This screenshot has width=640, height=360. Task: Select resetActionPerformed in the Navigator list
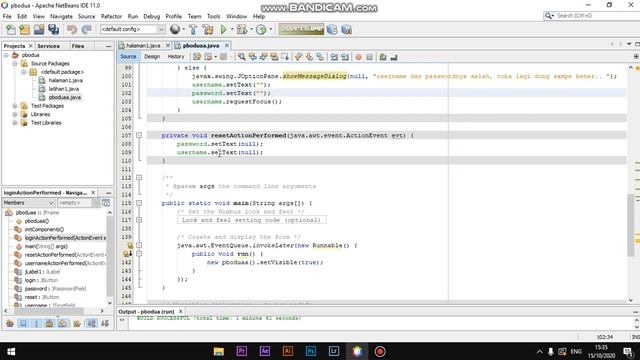[64, 255]
